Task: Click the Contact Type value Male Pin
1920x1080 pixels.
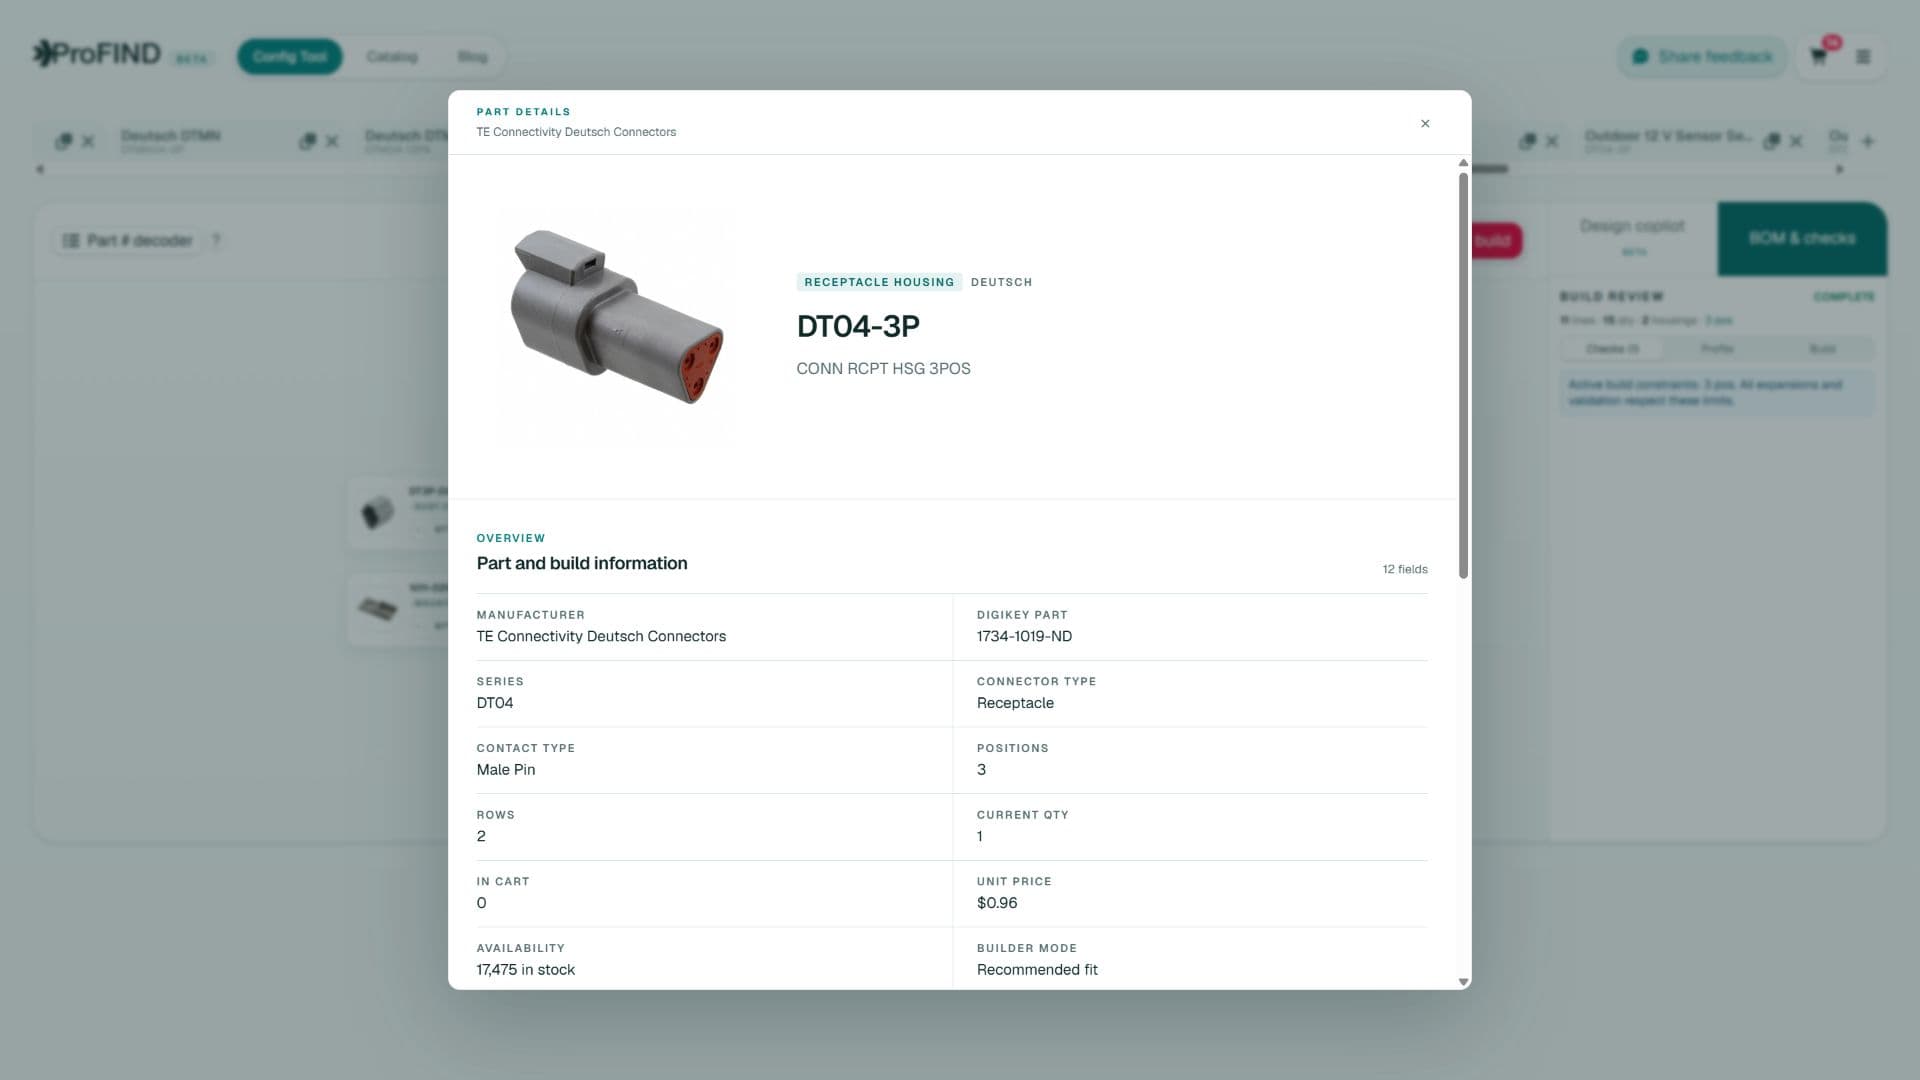Action: click(506, 769)
